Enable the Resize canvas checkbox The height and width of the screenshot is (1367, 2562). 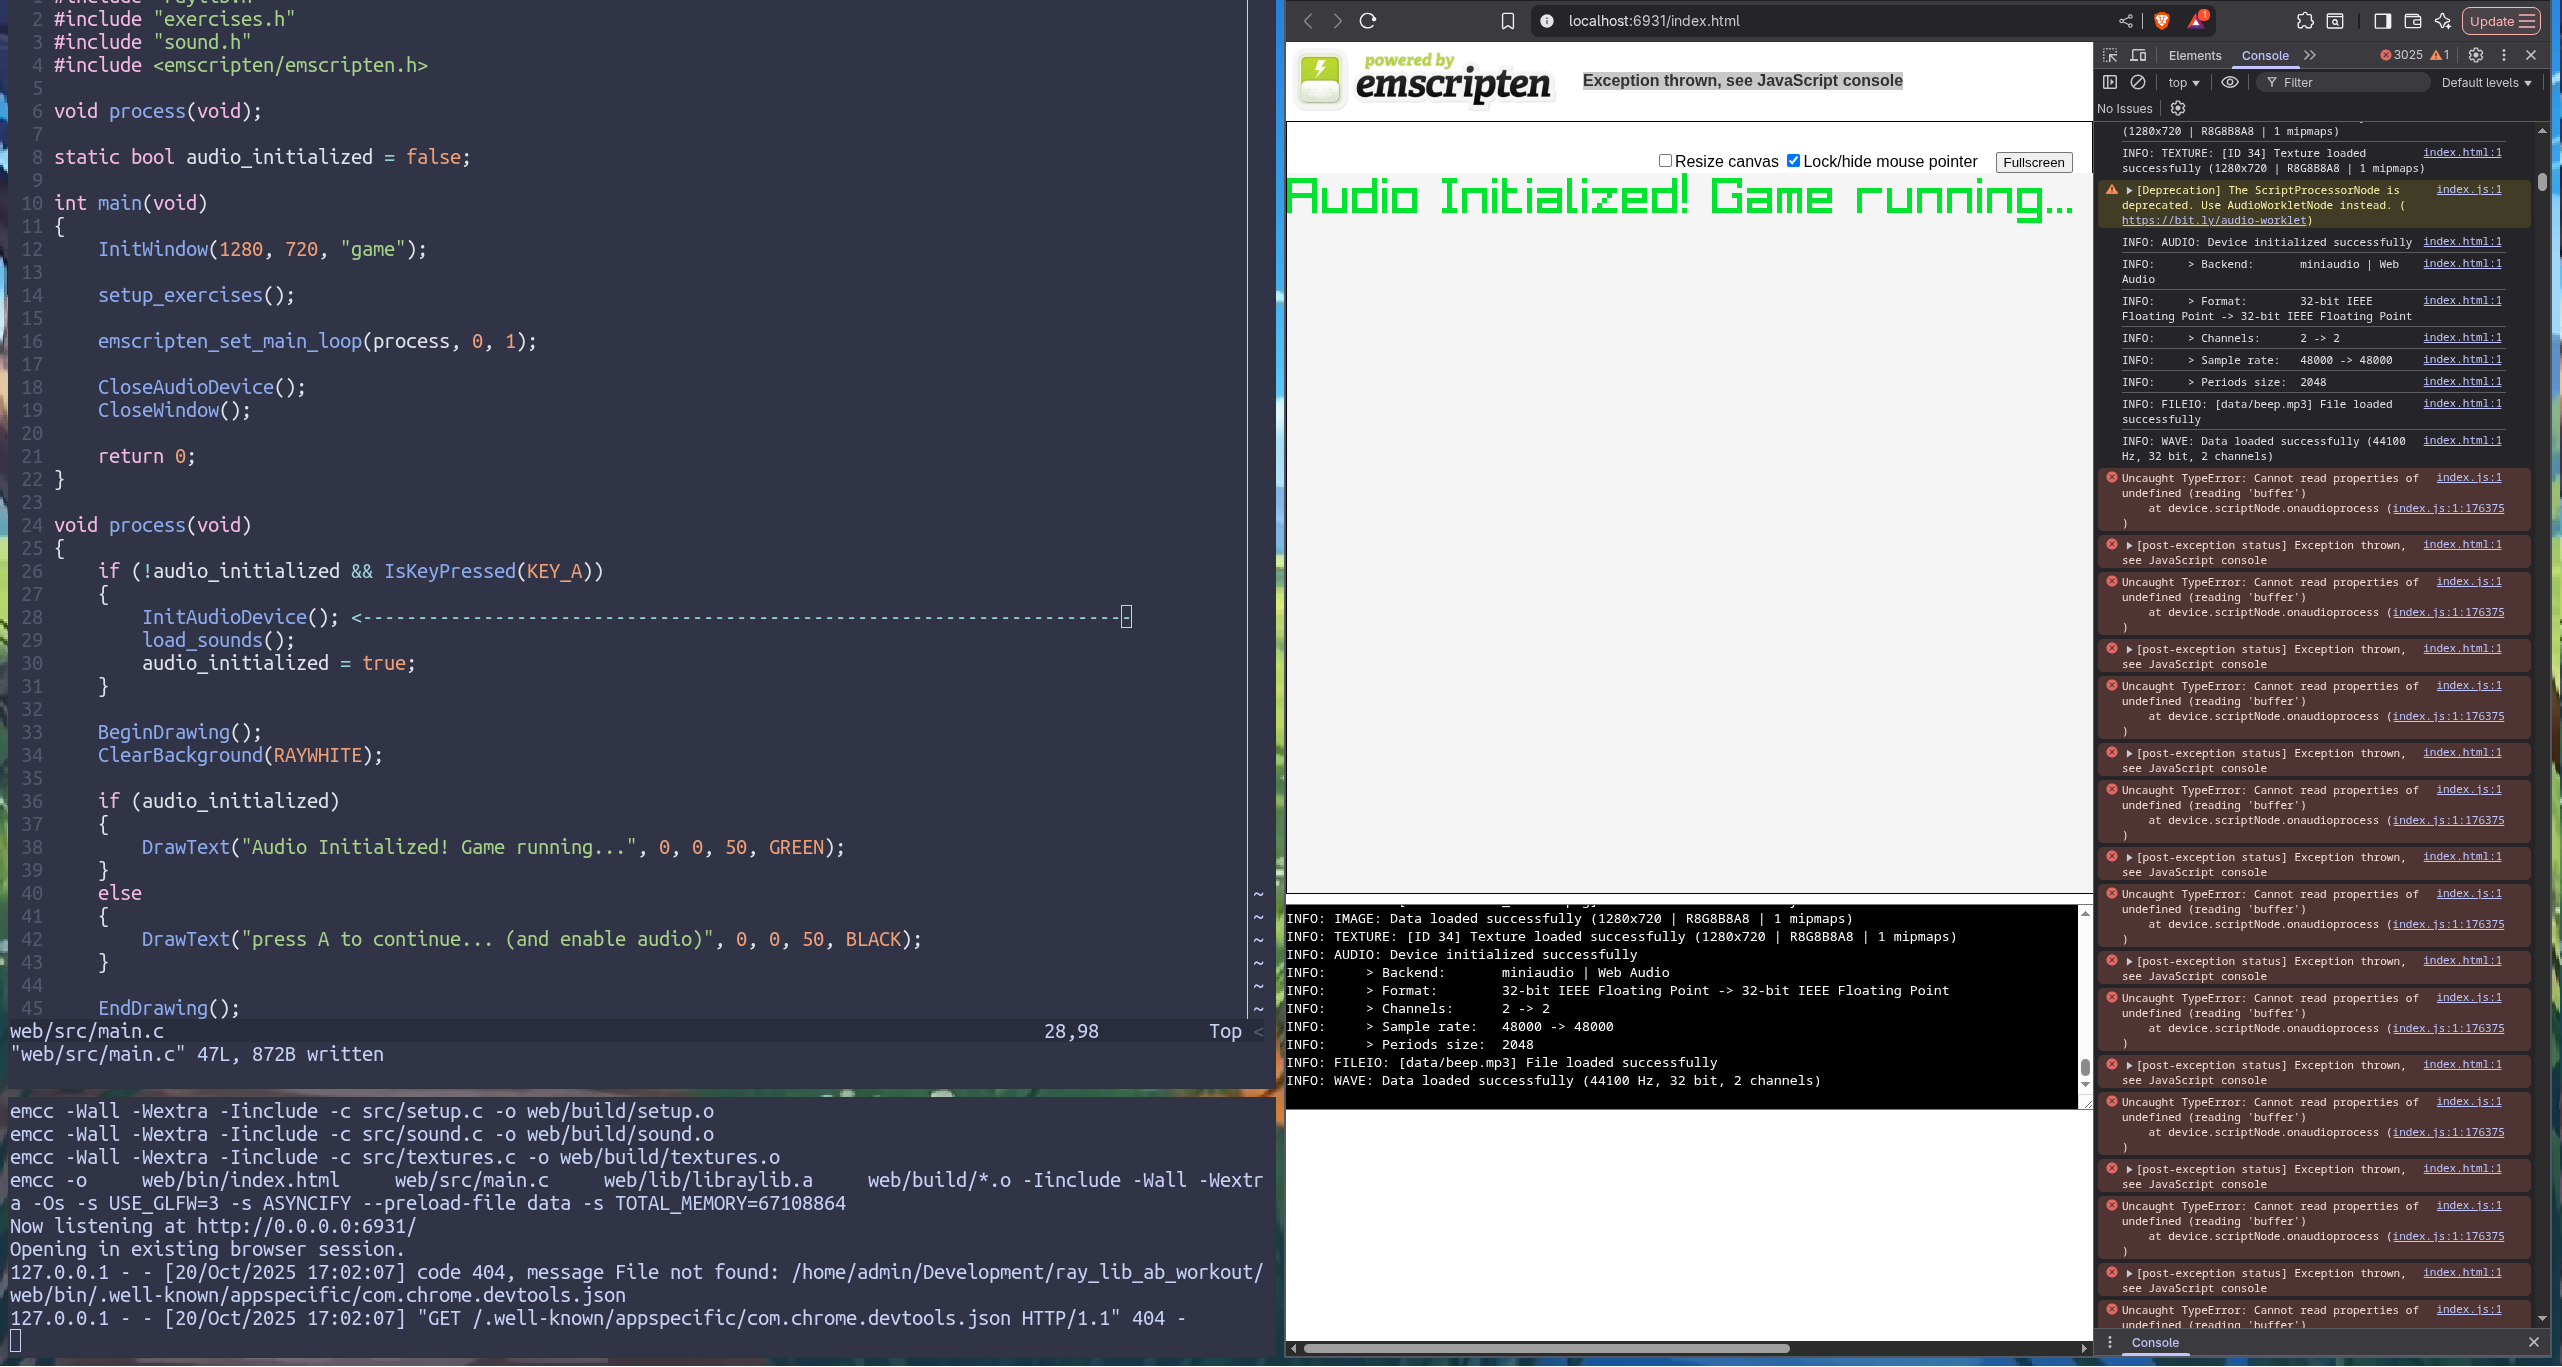pyautogui.click(x=1665, y=161)
